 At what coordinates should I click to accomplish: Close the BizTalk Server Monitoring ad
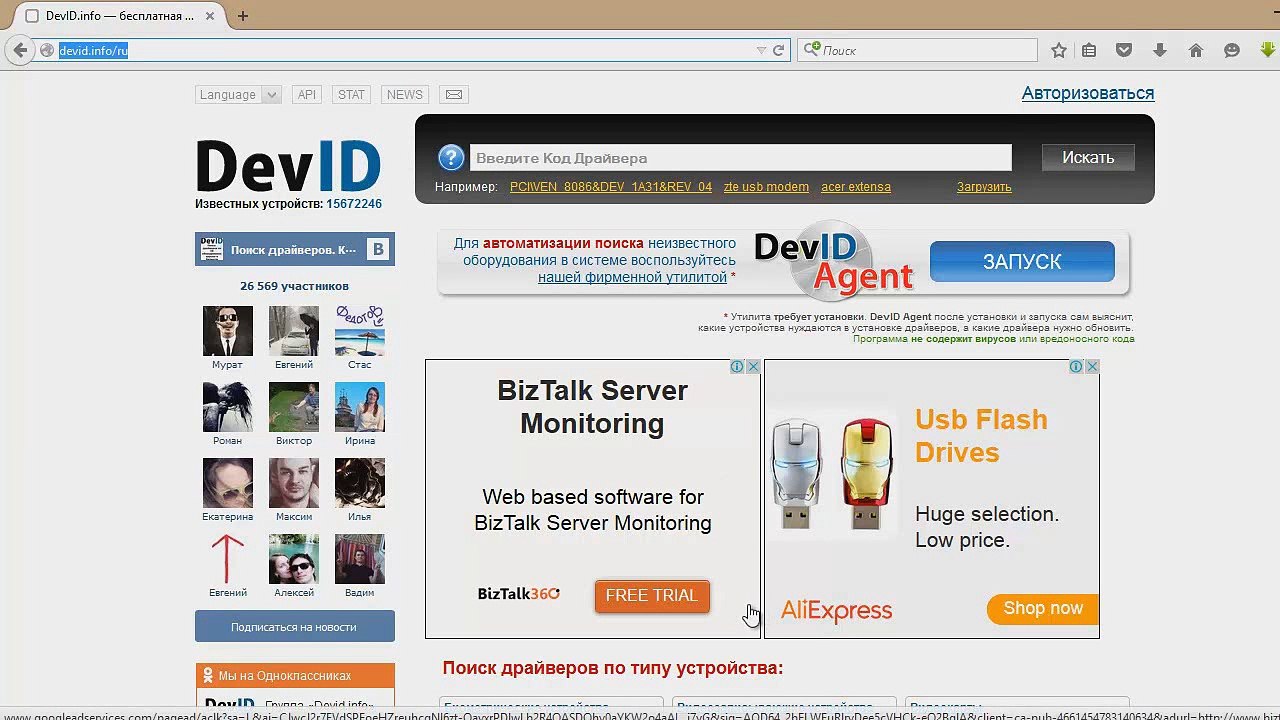tap(753, 367)
